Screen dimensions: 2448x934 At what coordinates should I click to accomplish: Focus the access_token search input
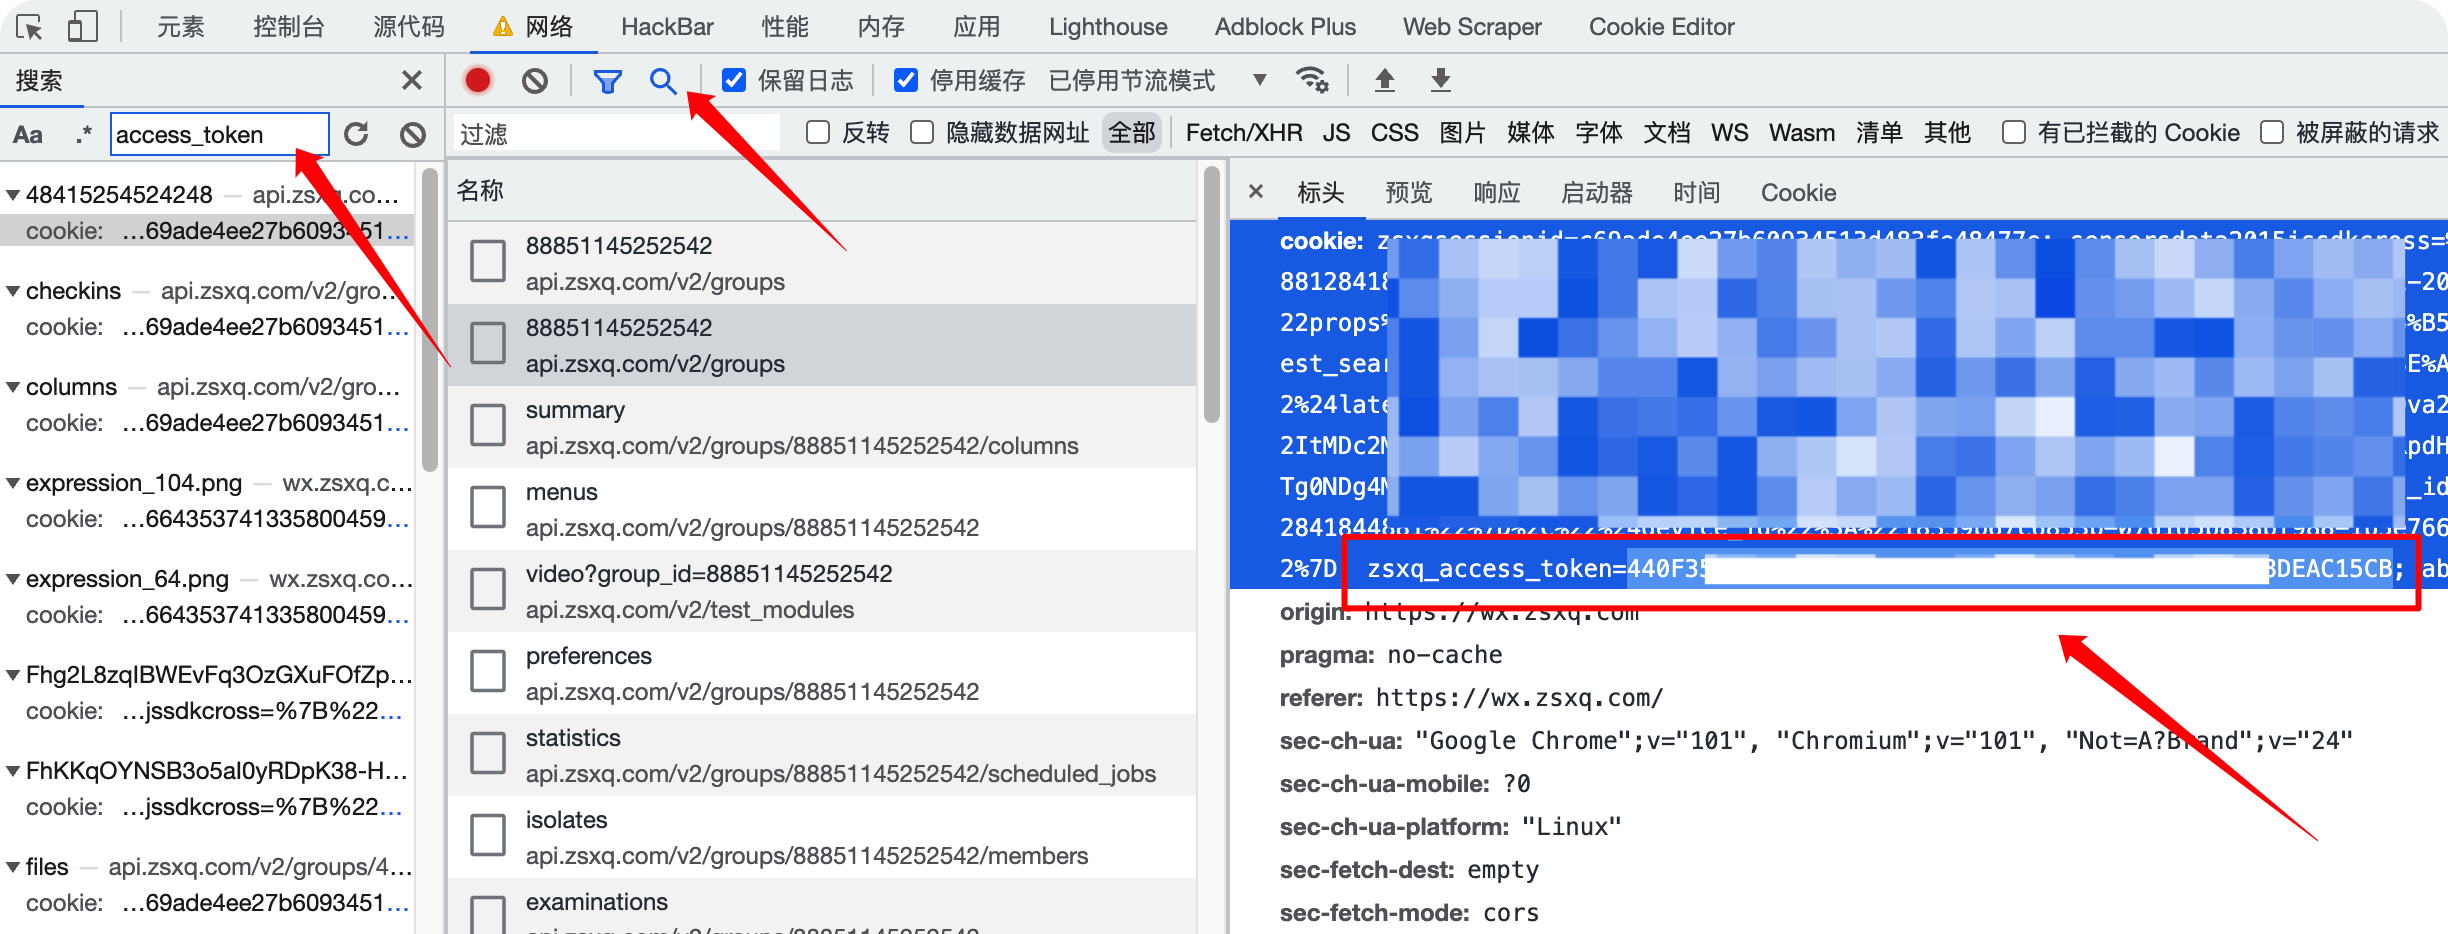point(219,134)
